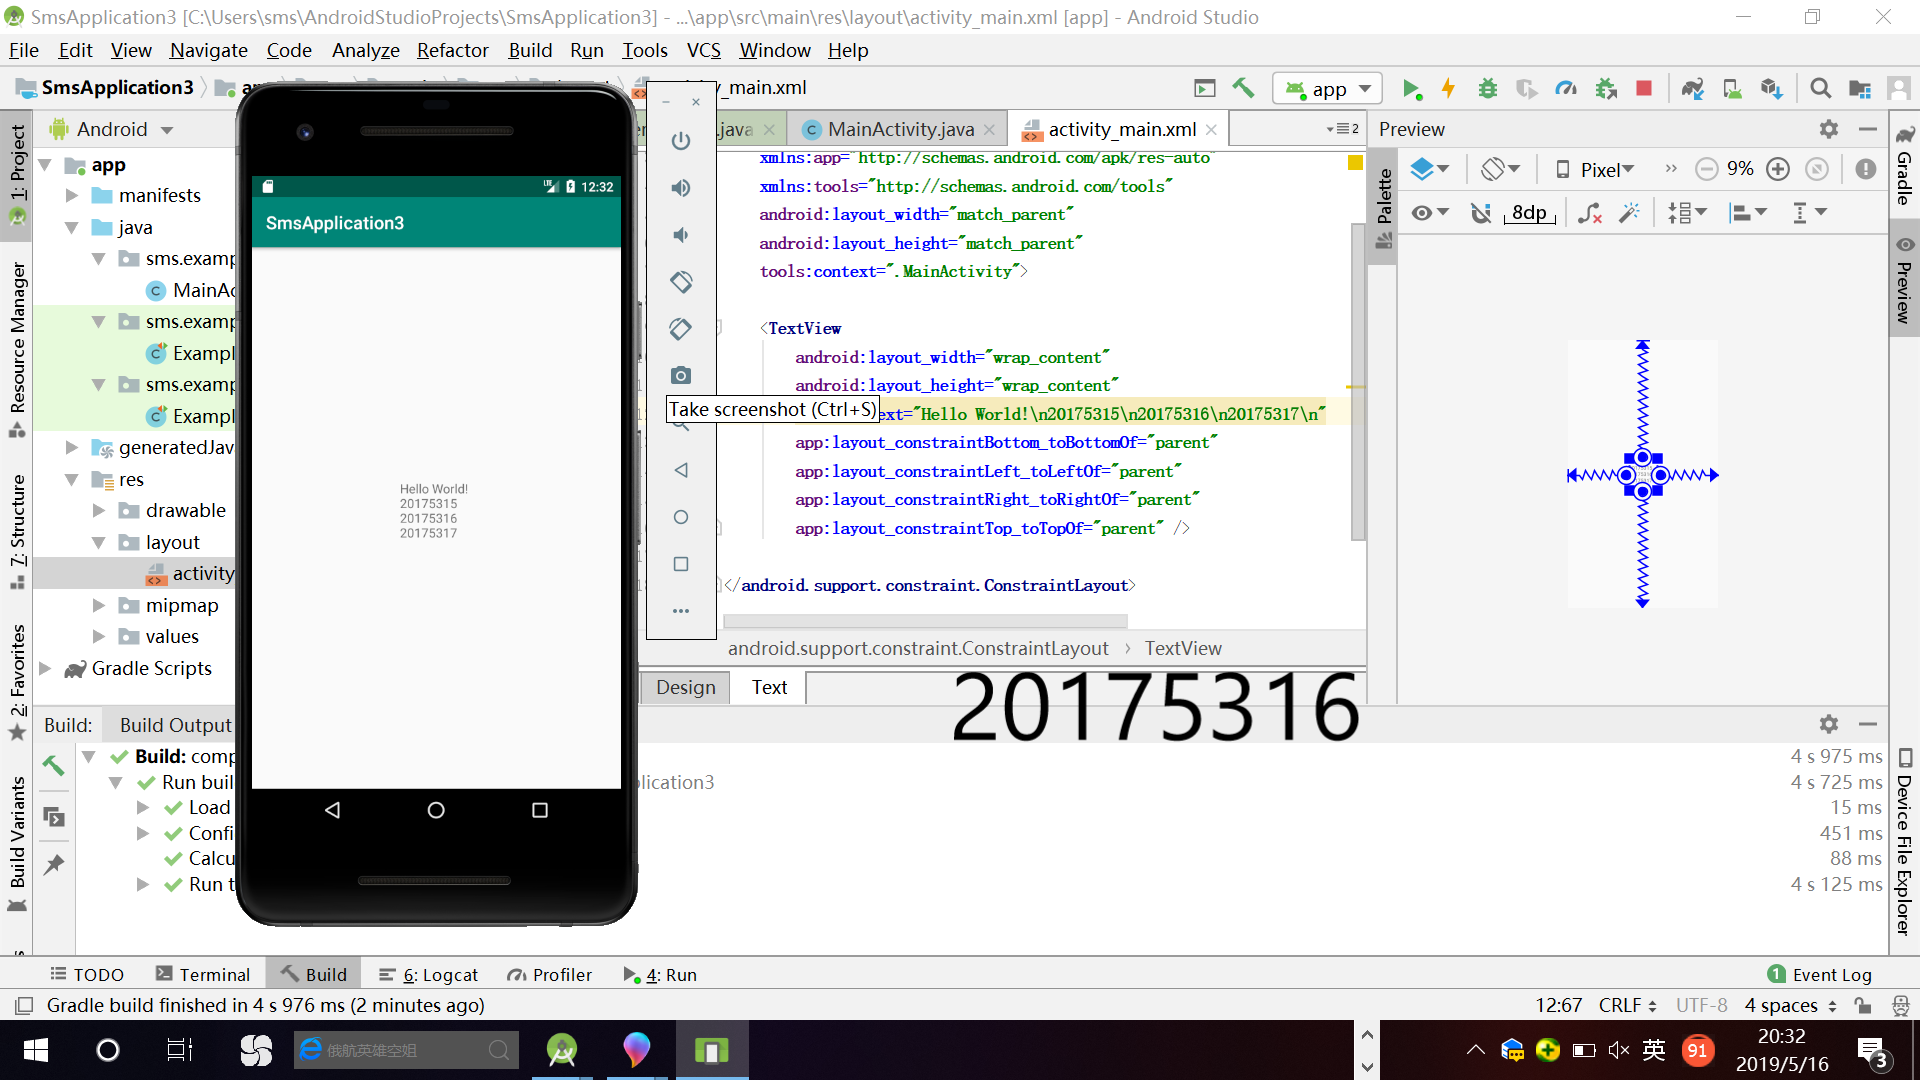
Task: Open Preview panel settings gear
Action: coord(1829,129)
